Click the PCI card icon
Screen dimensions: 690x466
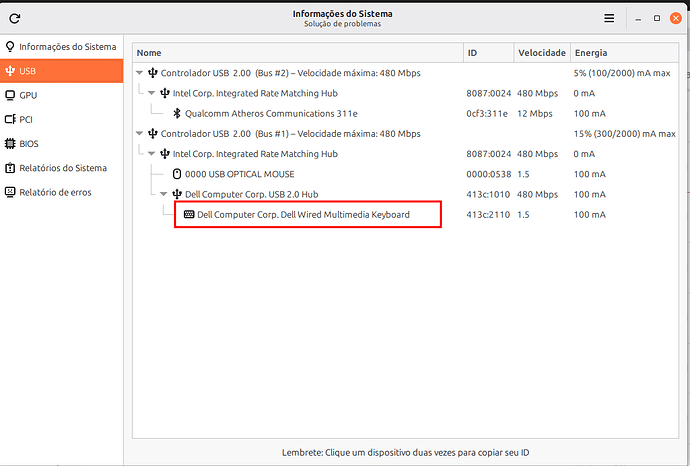10,119
